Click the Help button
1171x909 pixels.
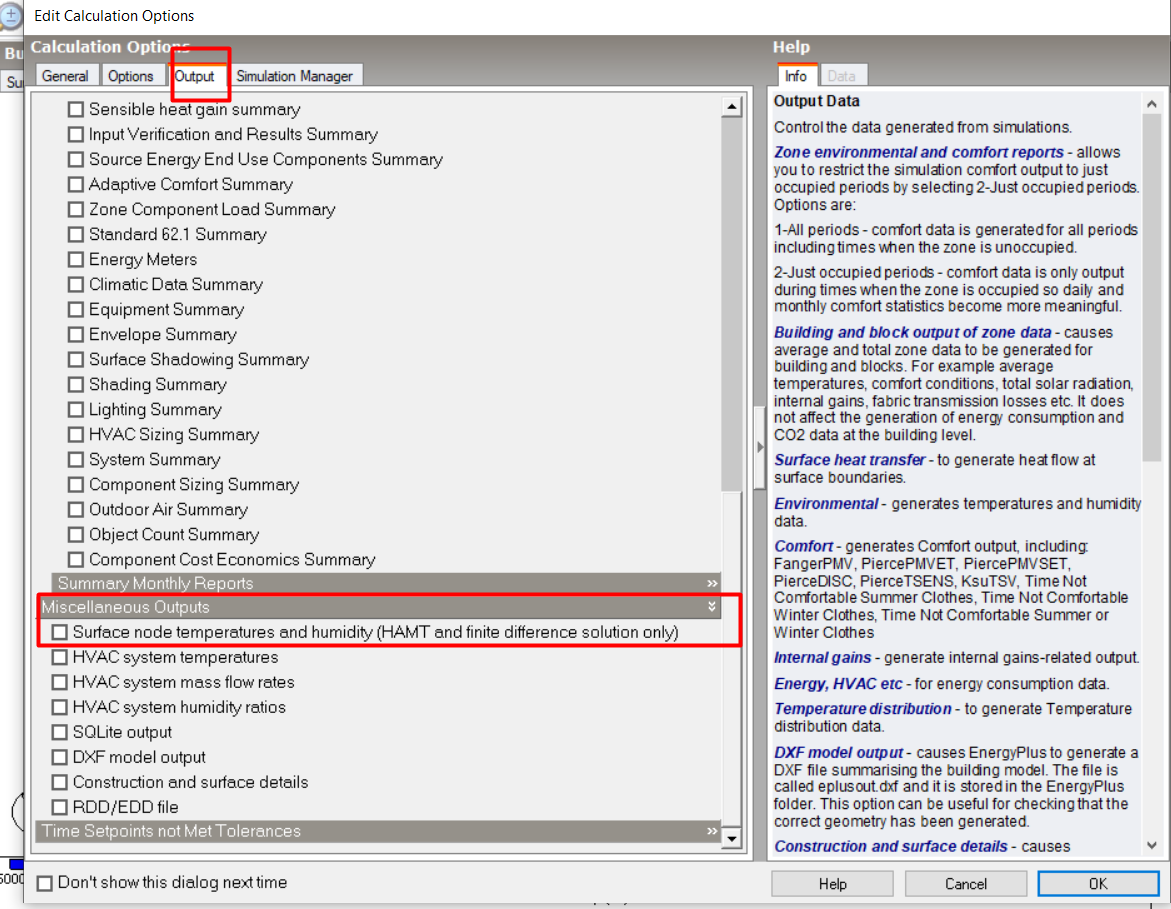click(833, 884)
